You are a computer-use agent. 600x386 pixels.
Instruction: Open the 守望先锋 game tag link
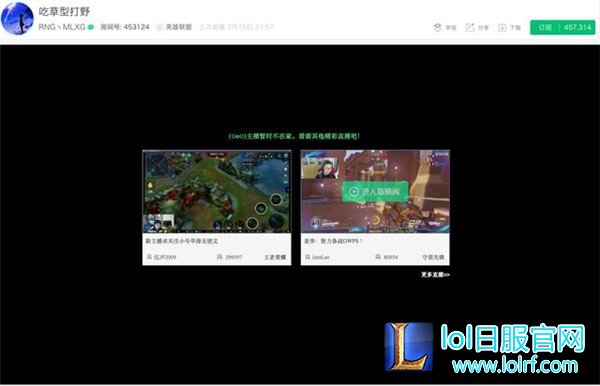[x=433, y=257]
